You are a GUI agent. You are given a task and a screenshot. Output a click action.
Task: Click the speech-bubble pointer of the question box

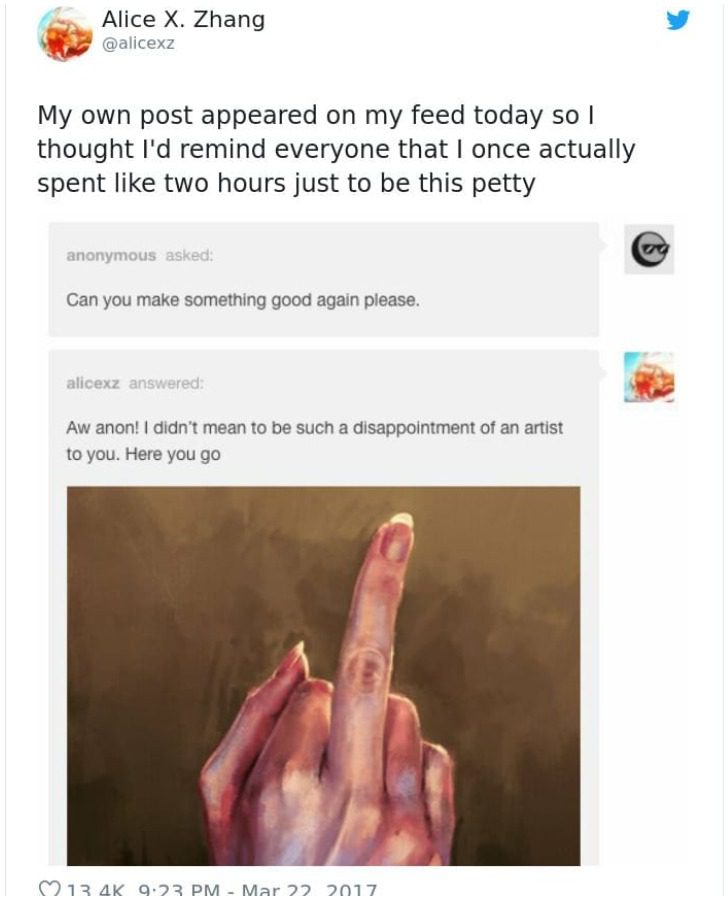(603, 246)
